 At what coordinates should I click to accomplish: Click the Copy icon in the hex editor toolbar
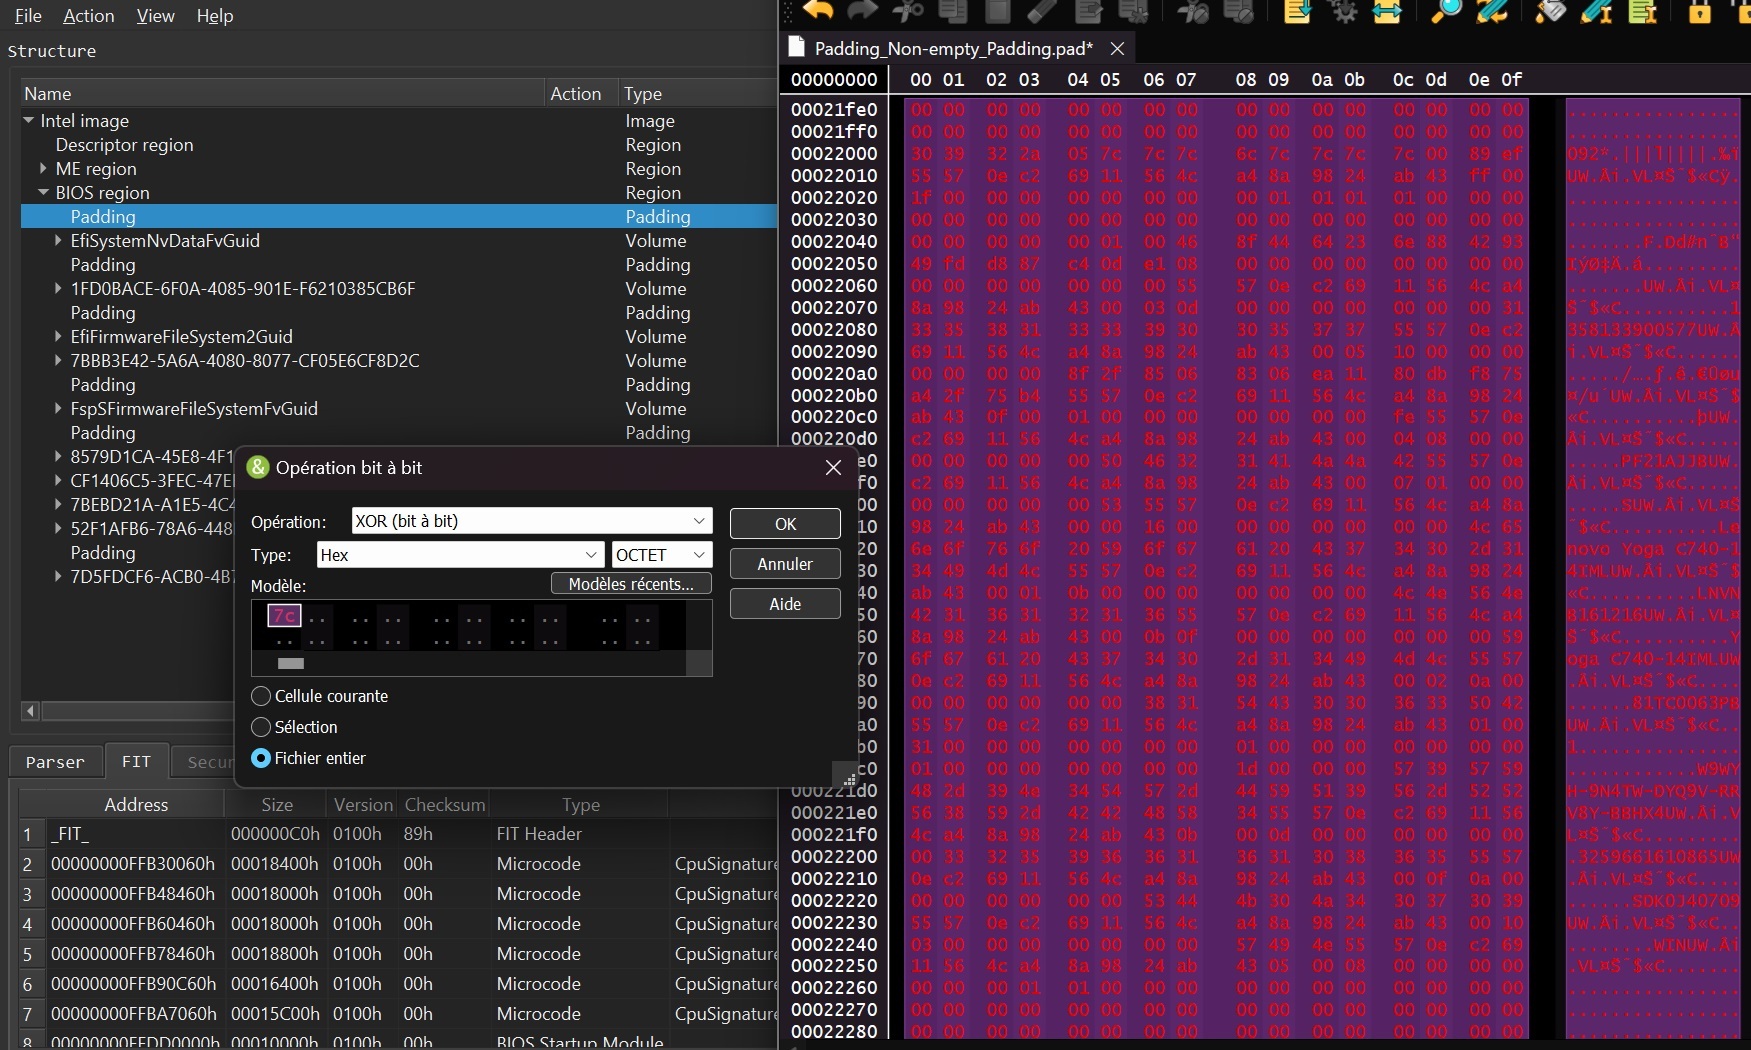[953, 11]
